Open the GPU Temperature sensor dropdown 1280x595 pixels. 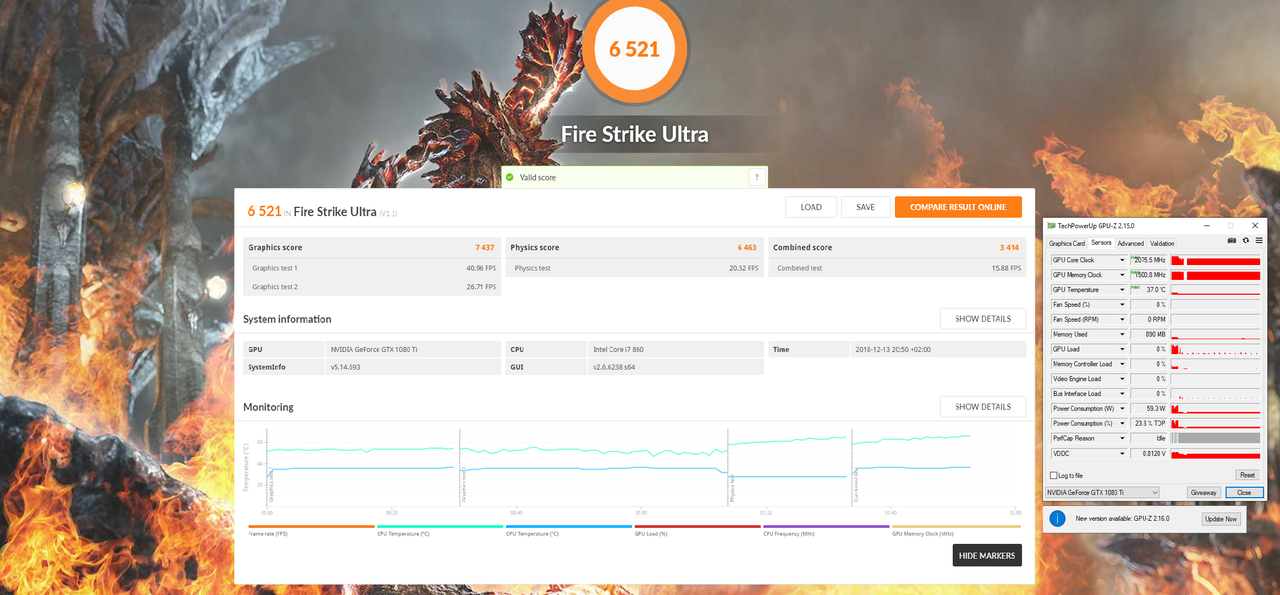[1122, 290]
